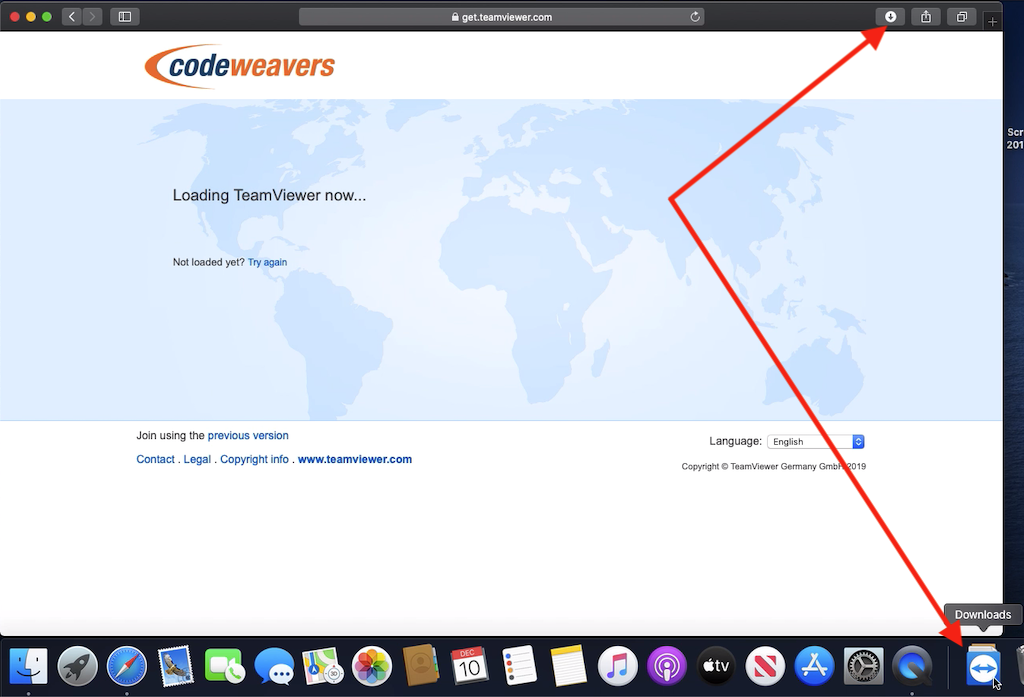Open FaceTime from the Dock

[x=225, y=666]
